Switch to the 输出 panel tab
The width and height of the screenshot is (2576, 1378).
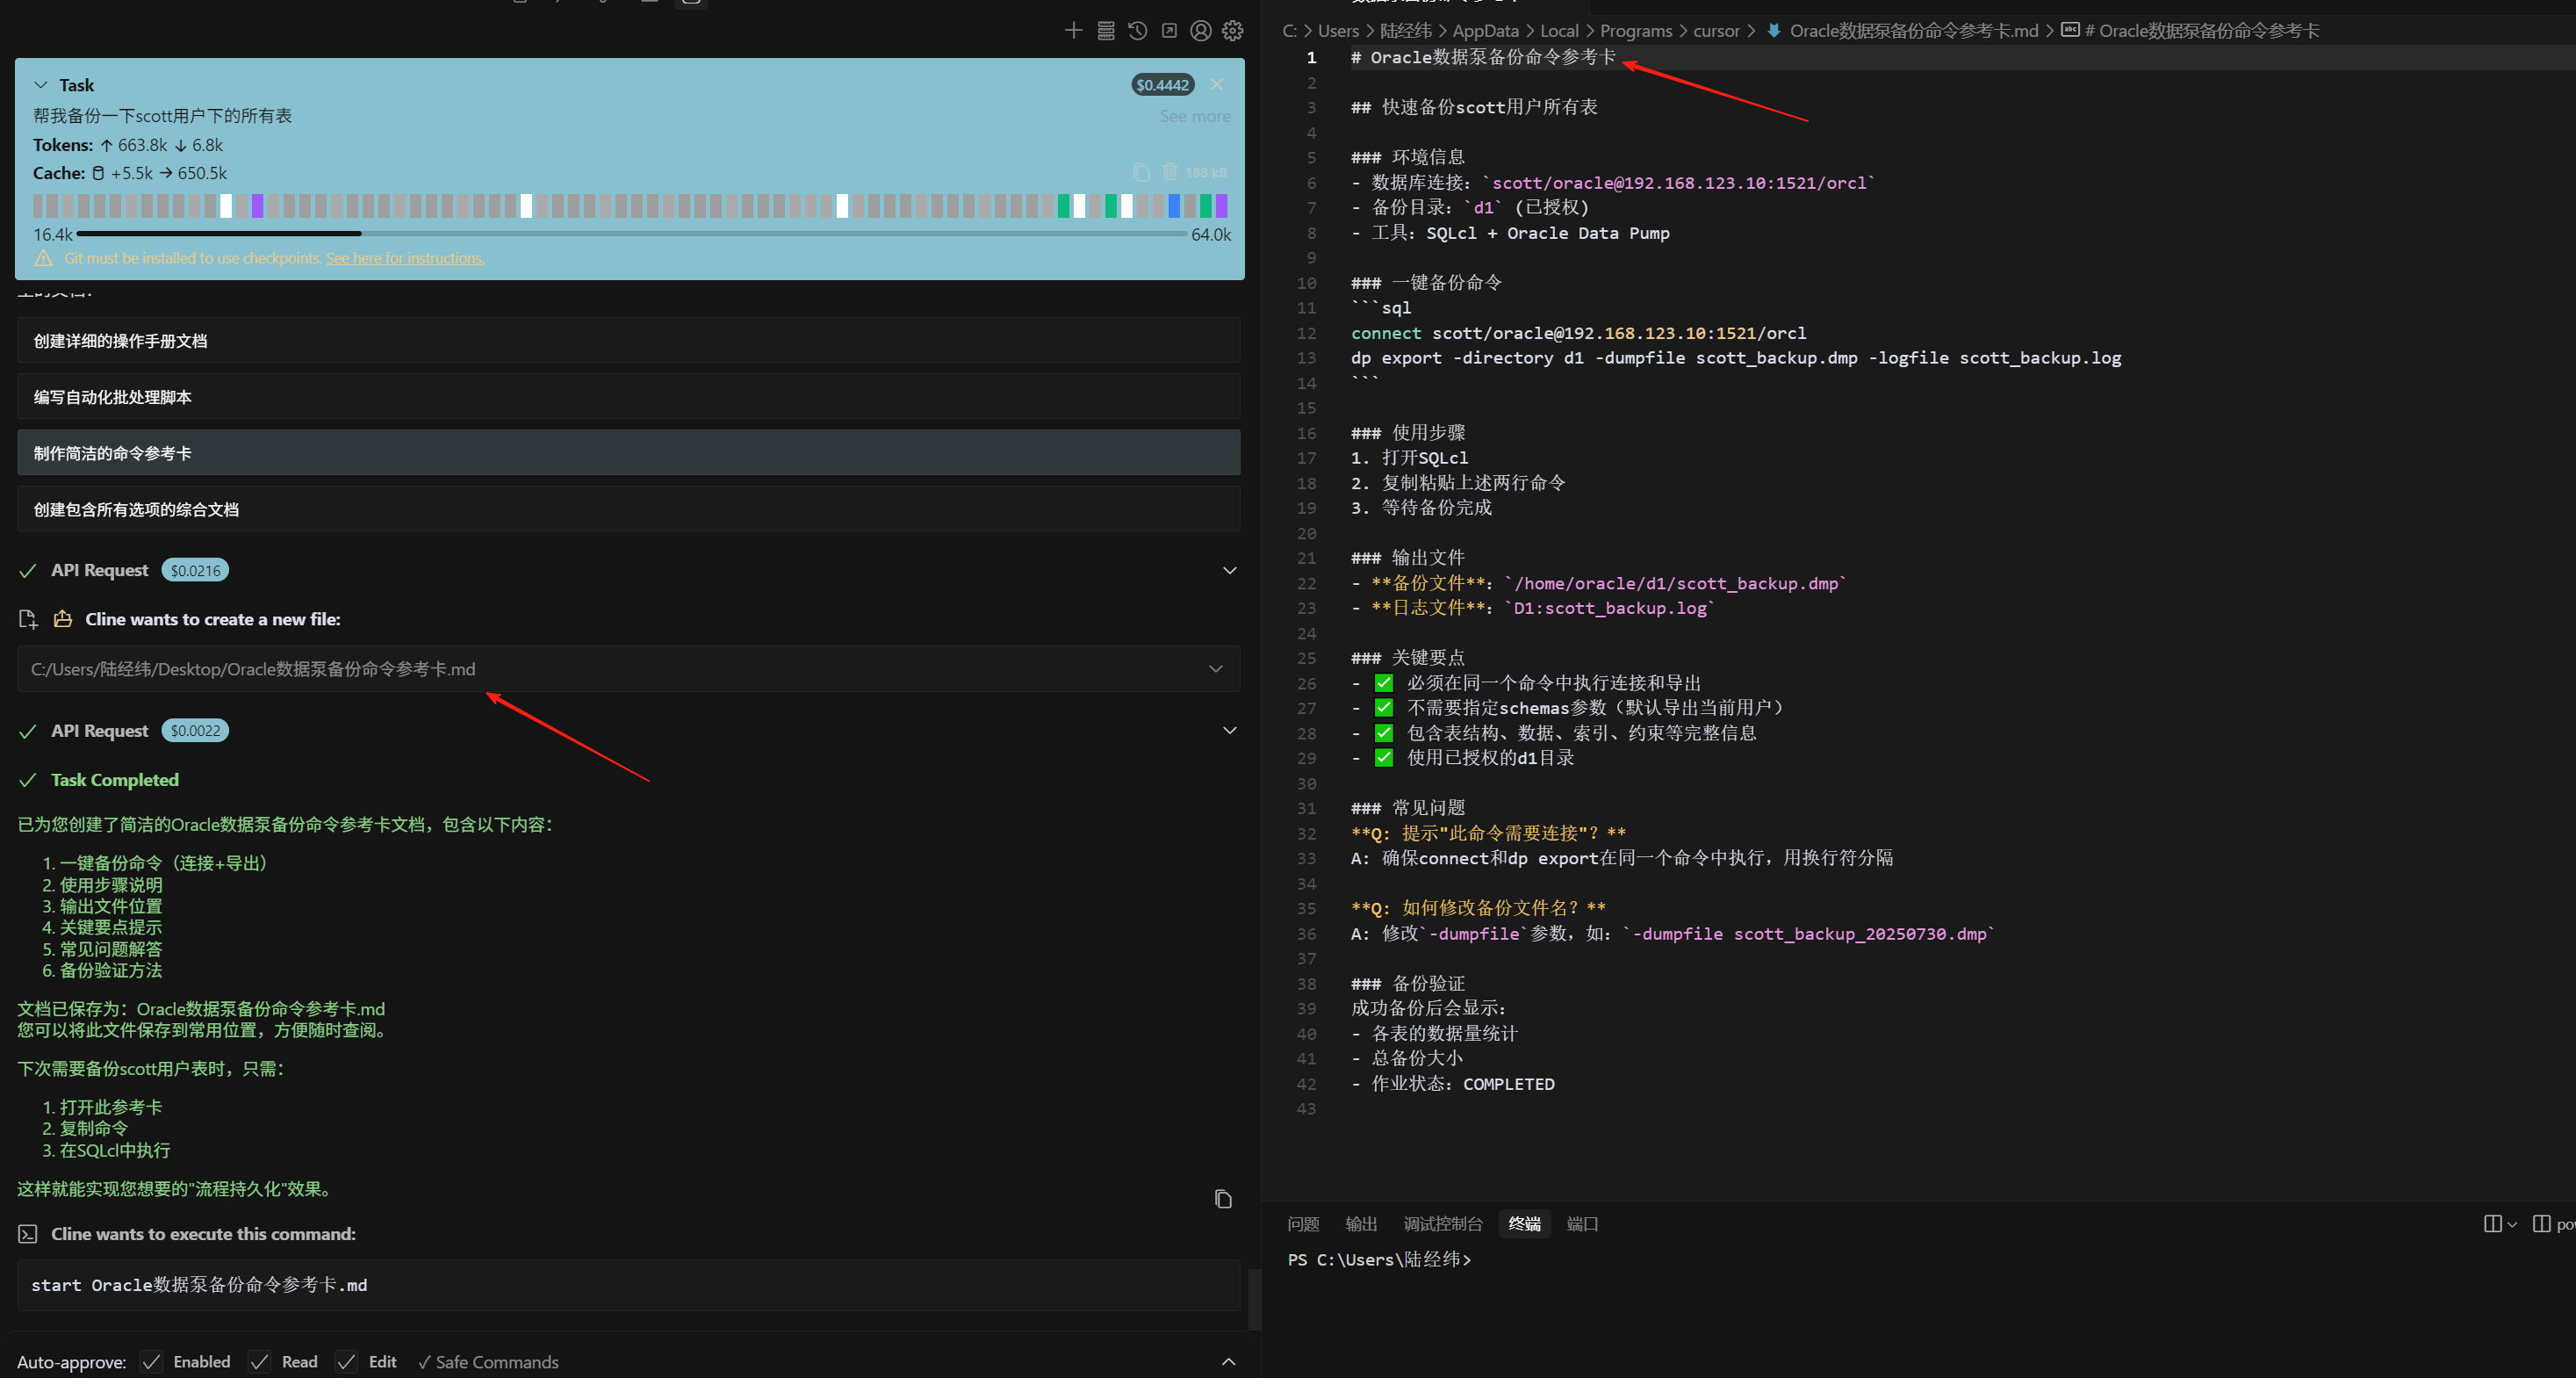pos(1361,1224)
